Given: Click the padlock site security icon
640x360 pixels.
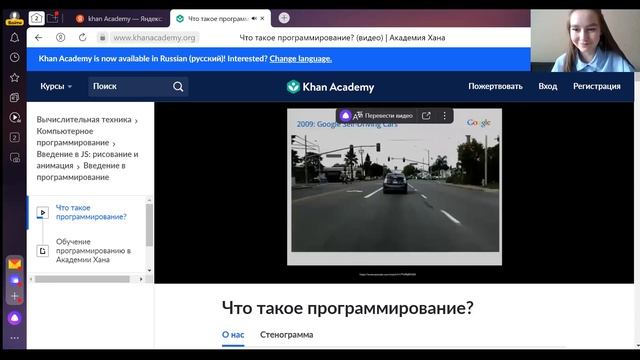Looking at the screenshot, I should pos(102,38).
